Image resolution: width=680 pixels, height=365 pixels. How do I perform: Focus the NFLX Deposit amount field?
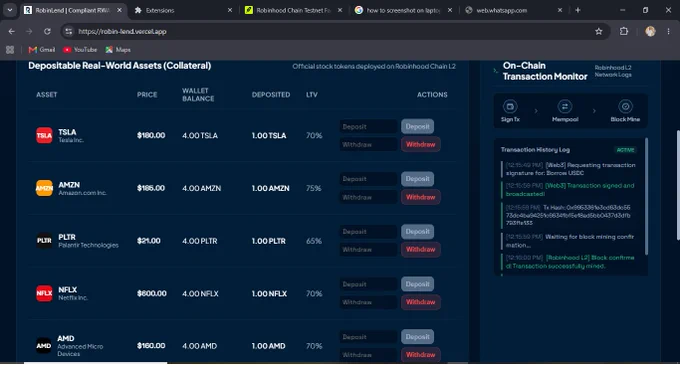tap(368, 284)
